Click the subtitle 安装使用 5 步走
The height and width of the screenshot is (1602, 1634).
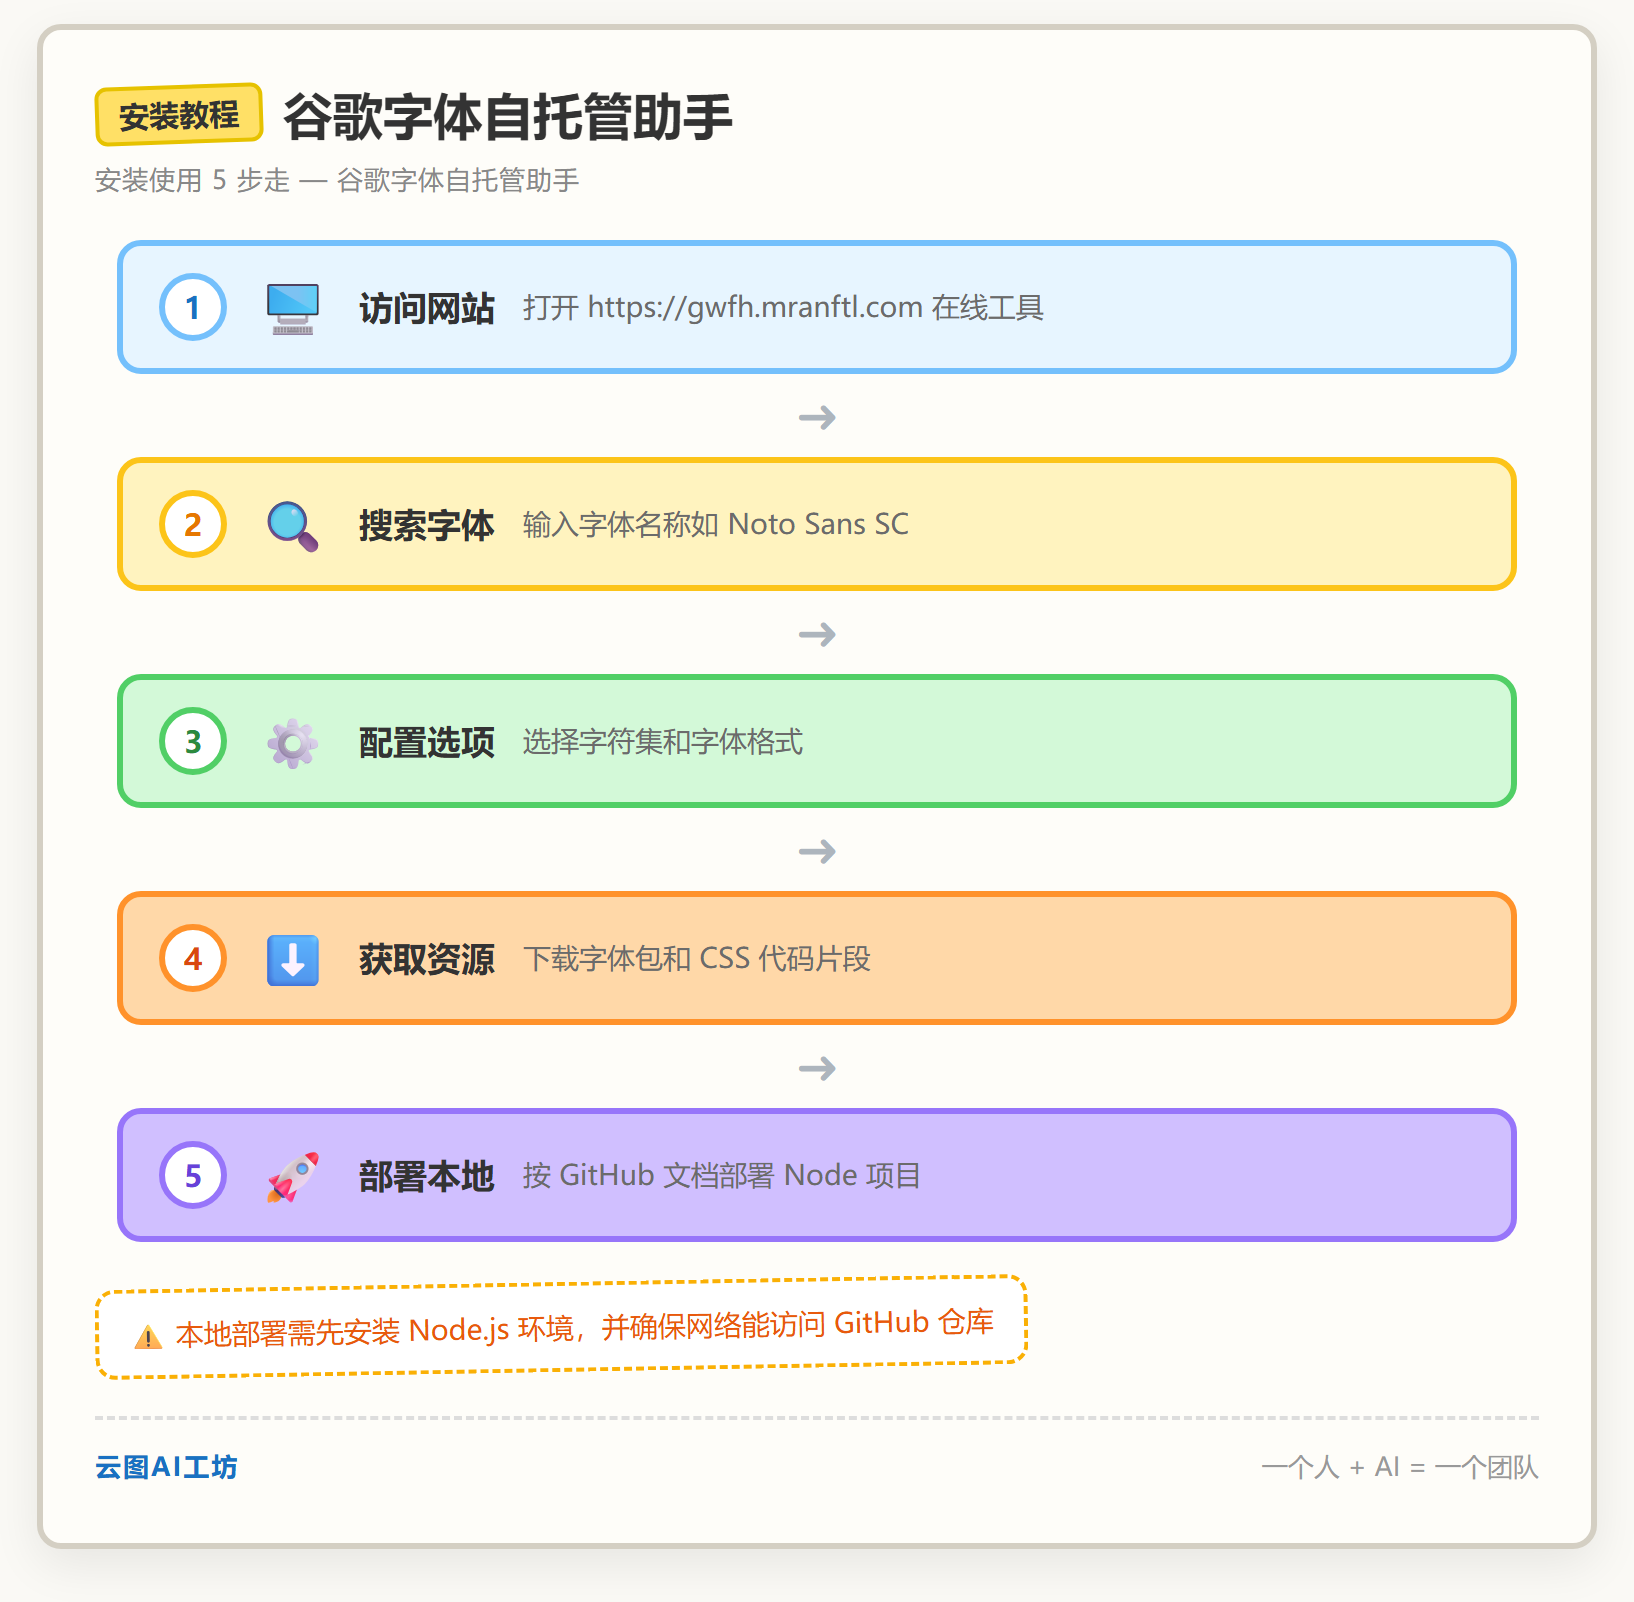[x=192, y=180]
